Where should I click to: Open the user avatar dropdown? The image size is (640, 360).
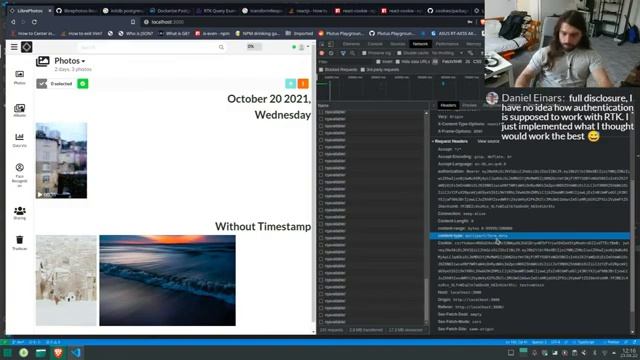pyautogui.click(x=304, y=47)
